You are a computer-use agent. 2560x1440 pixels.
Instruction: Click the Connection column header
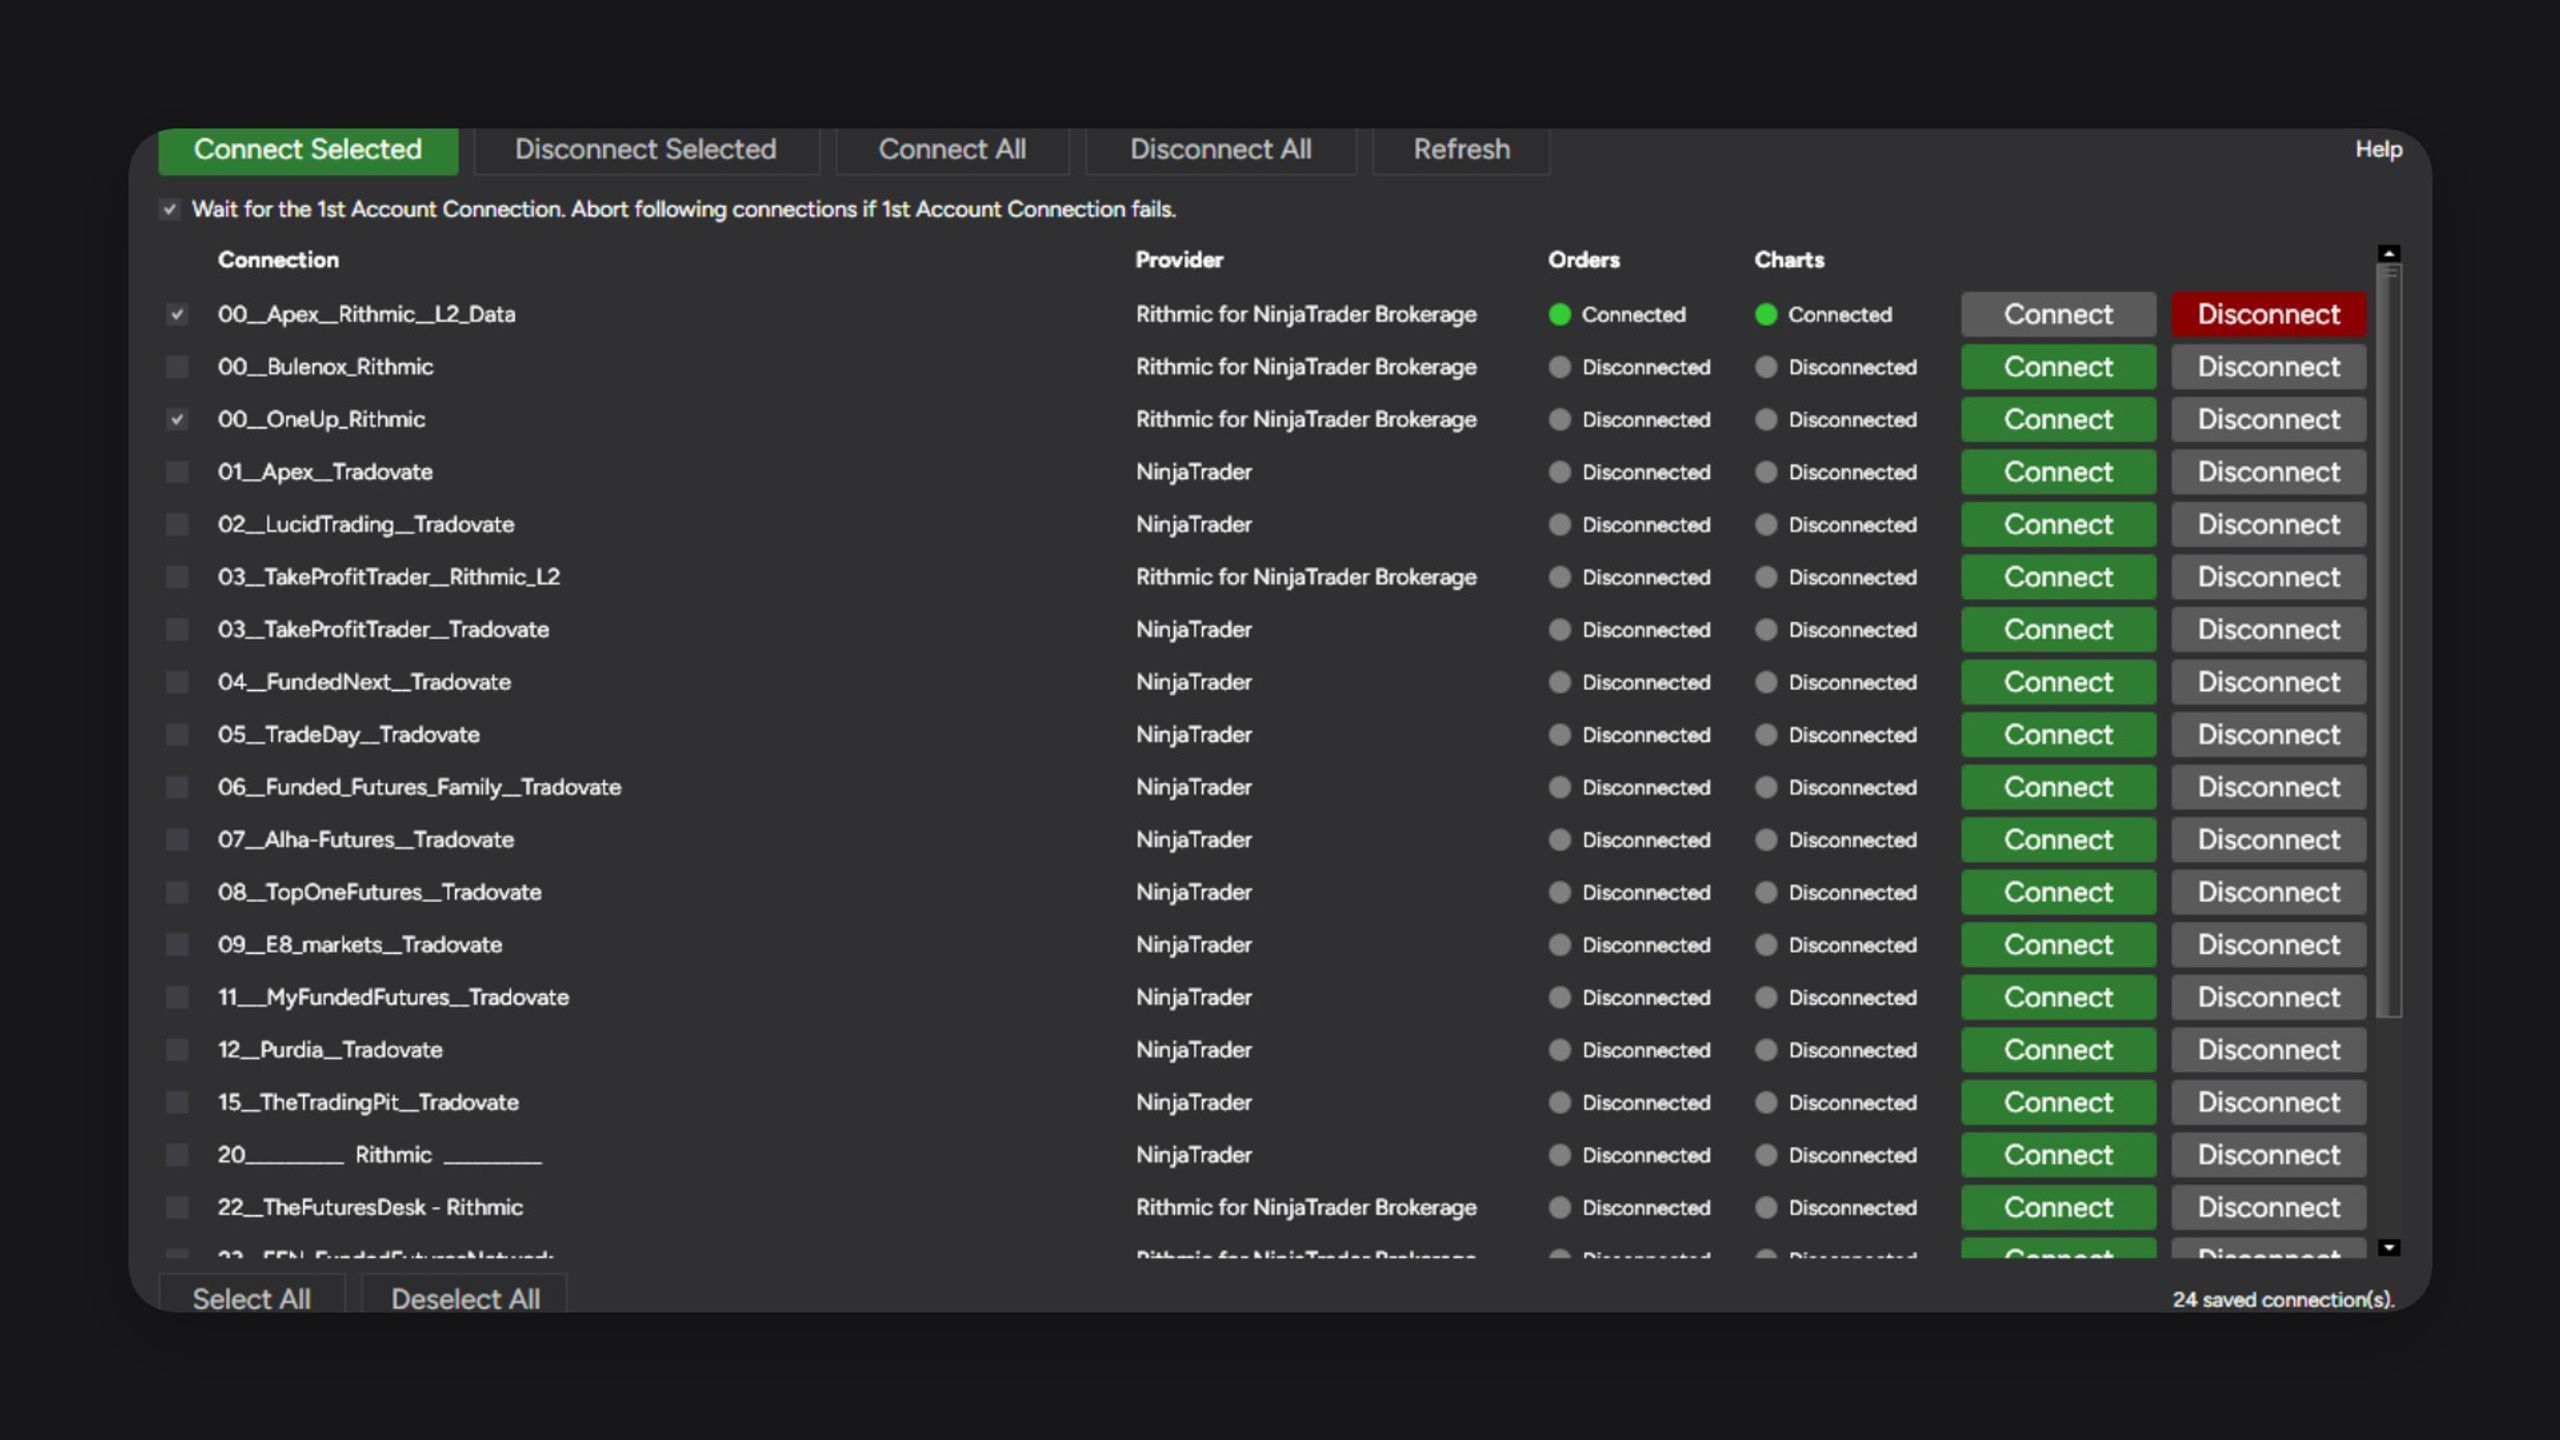[278, 260]
